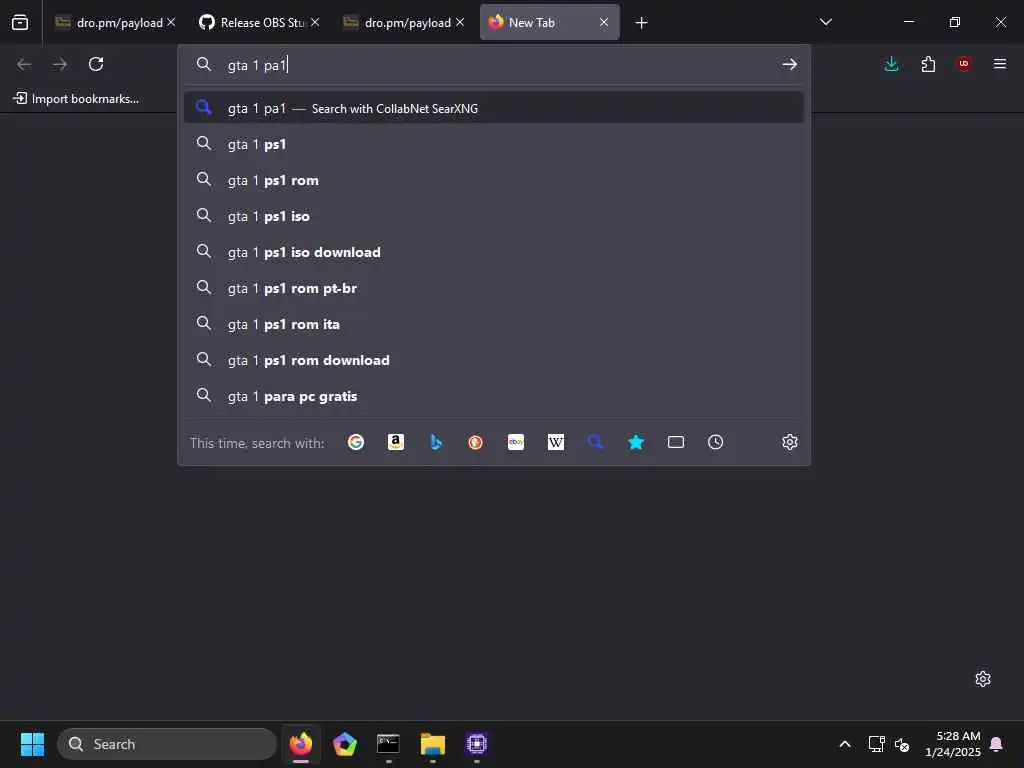
Task: Switch to Release OBS Studio tab
Action: (x=259, y=22)
